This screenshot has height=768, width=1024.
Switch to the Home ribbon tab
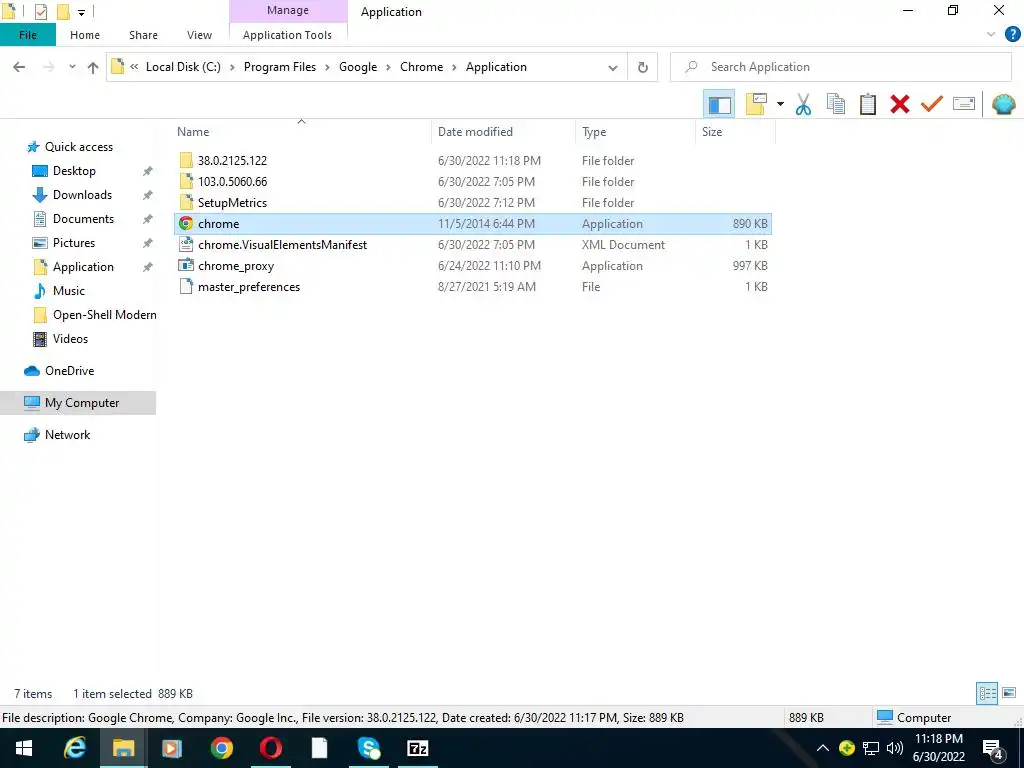pyautogui.click(x=85, y=35)
